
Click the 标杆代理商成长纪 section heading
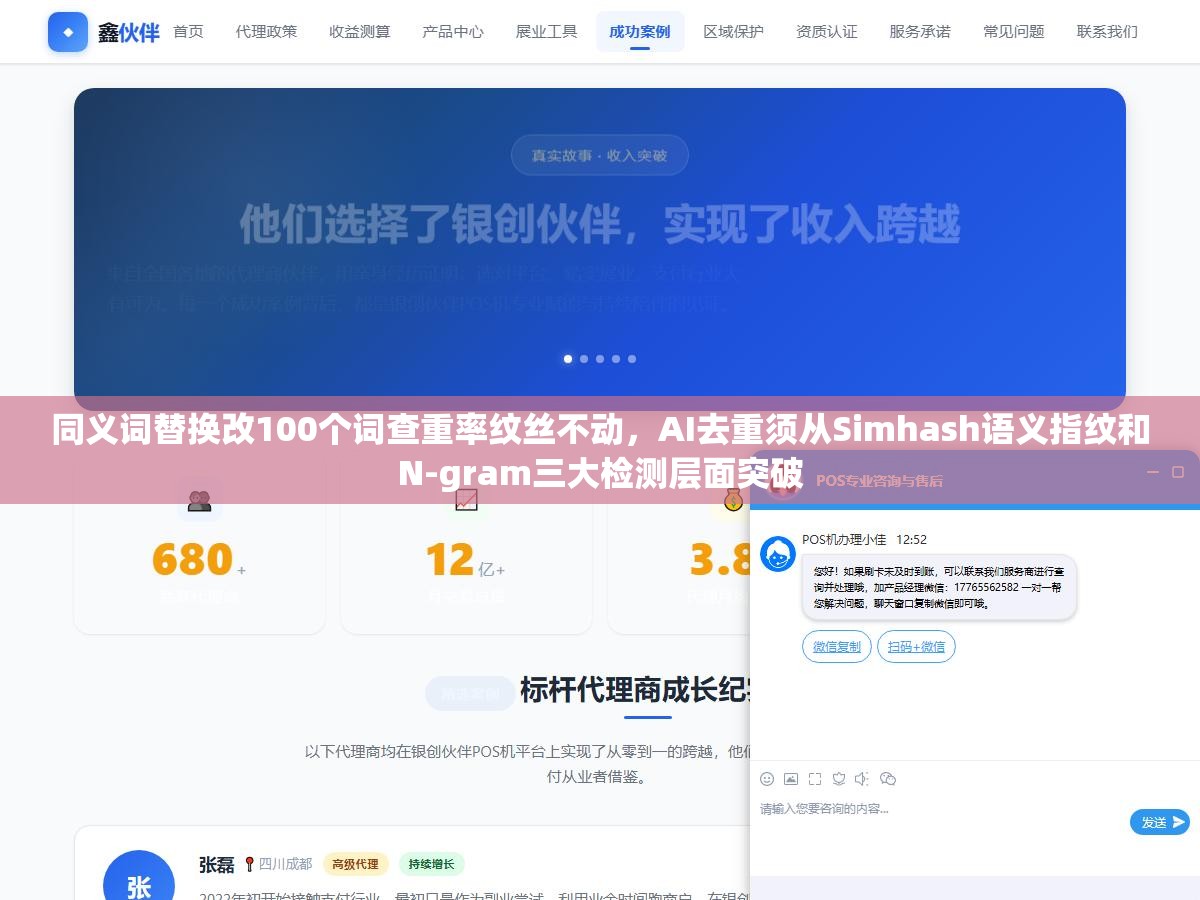click(x=635, y=690)
